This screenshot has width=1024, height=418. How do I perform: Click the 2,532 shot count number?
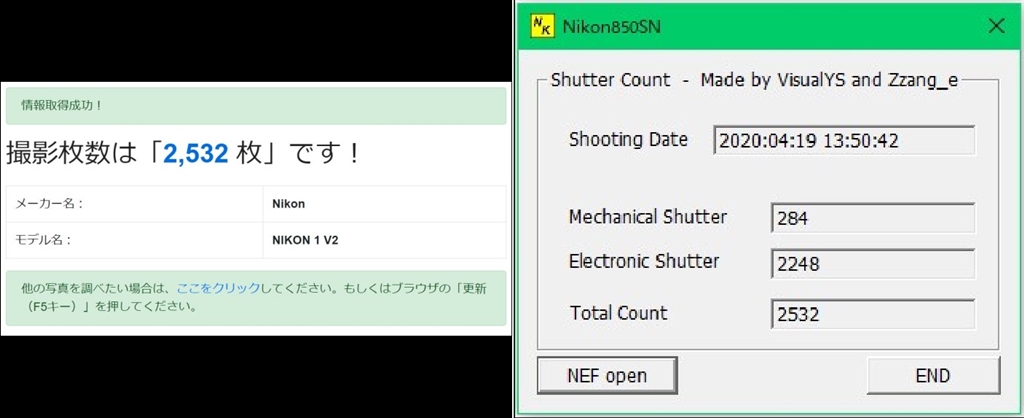click(195, 153)
